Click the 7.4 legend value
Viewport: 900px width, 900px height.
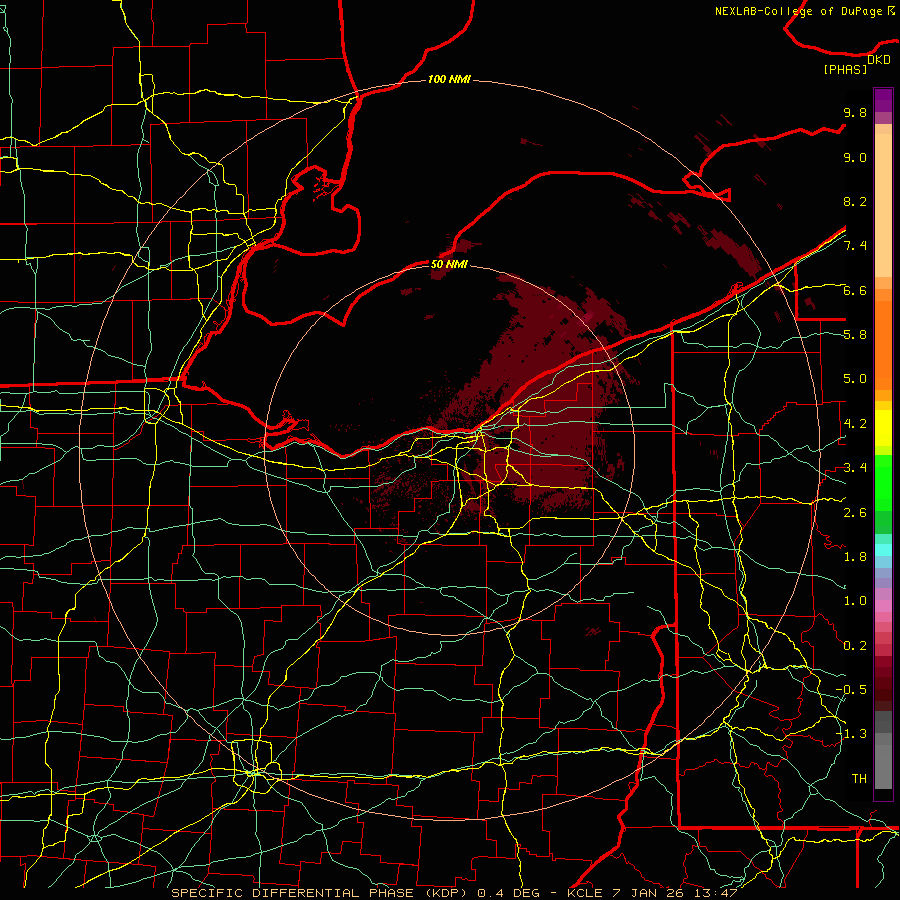click(855, 246)
